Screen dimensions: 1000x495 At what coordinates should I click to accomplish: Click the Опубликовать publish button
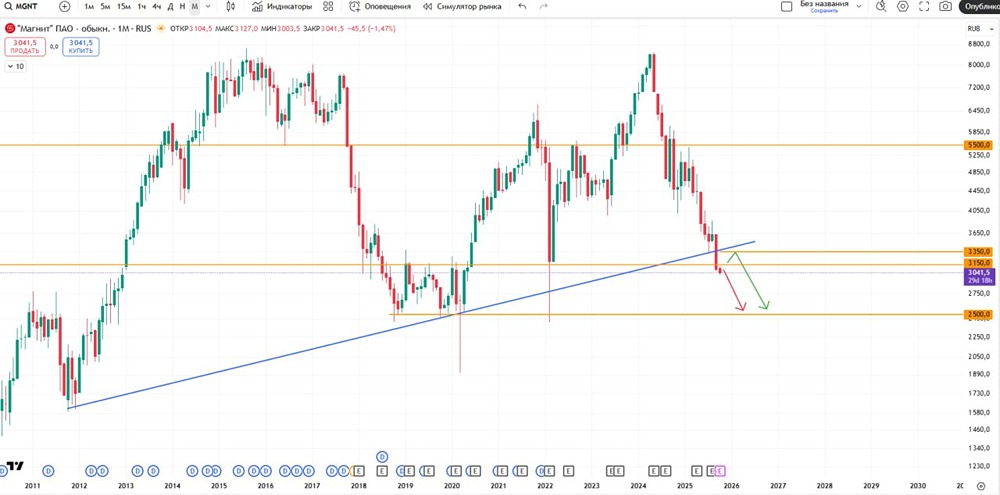pyautogui.click(x=980, y=6)
